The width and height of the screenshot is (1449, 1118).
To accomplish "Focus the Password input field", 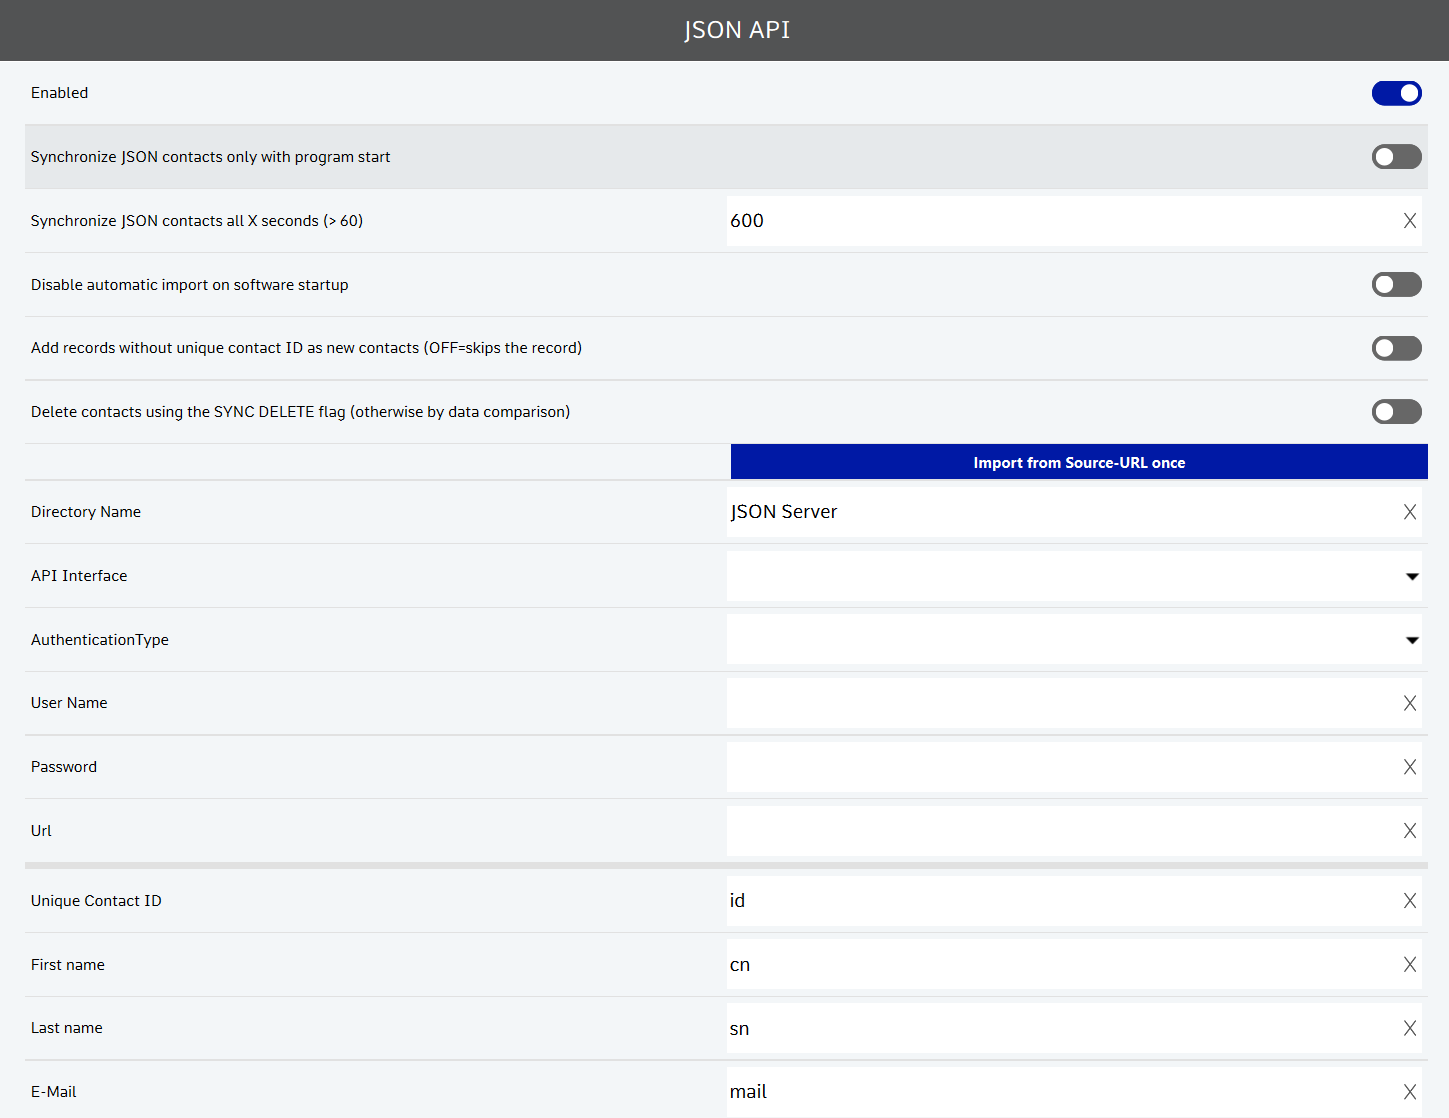I will [1060, 767].
